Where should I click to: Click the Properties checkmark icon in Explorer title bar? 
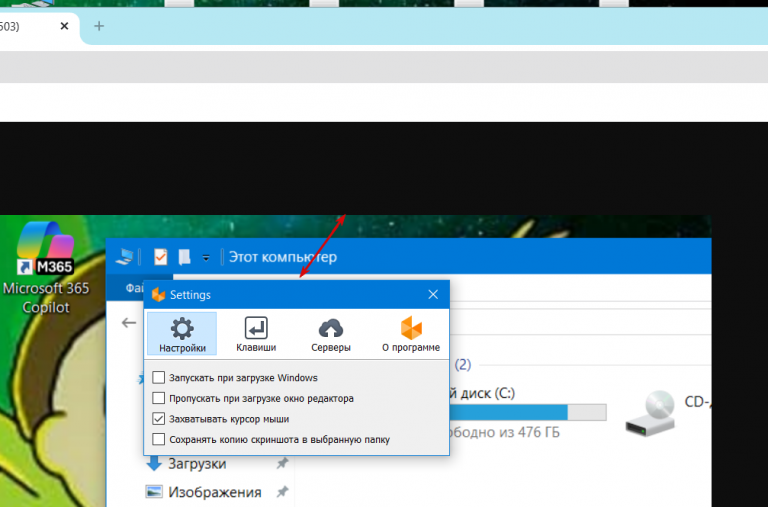tap(160, 257)
